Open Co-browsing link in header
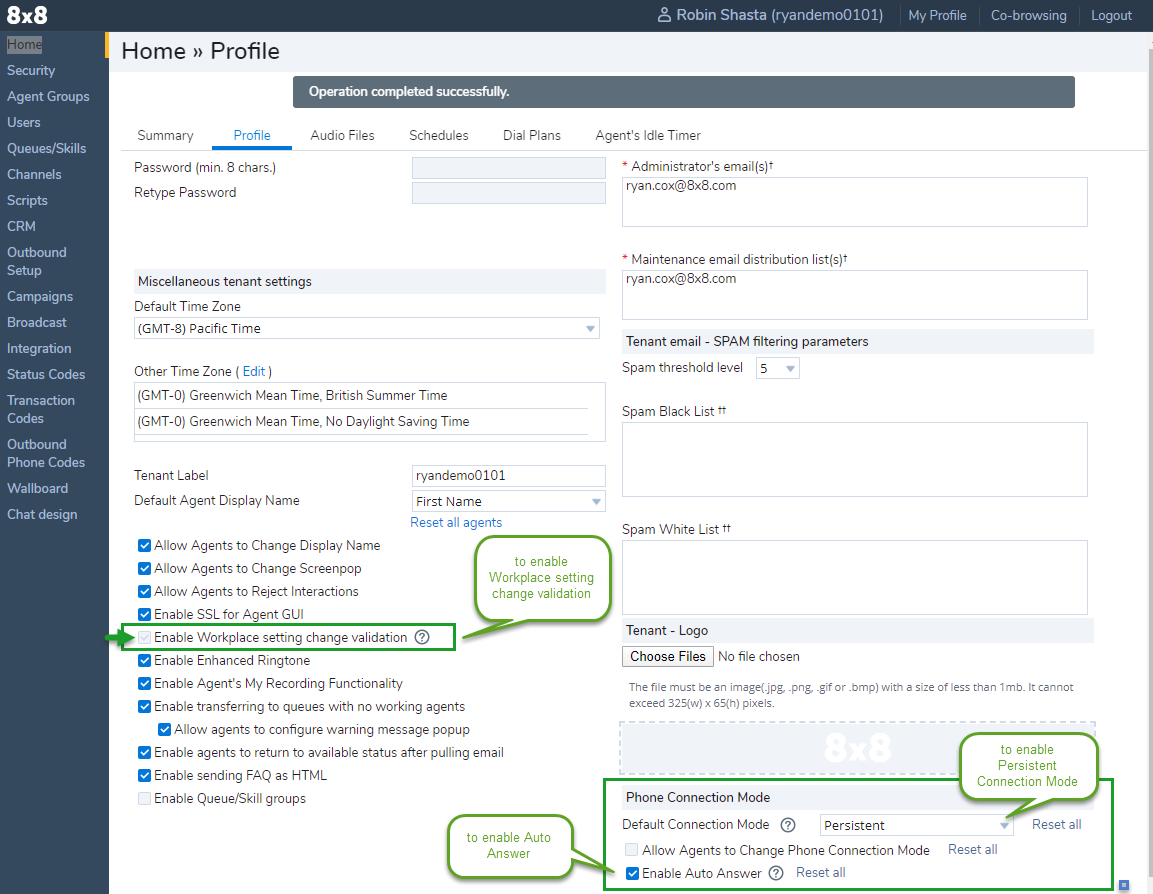Screen dimensions: 1153x894 click(x=1028, y=15)
